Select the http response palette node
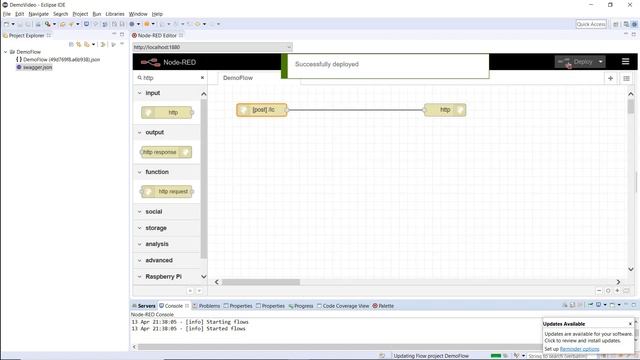Screen dimensions: 640x360 166,152
